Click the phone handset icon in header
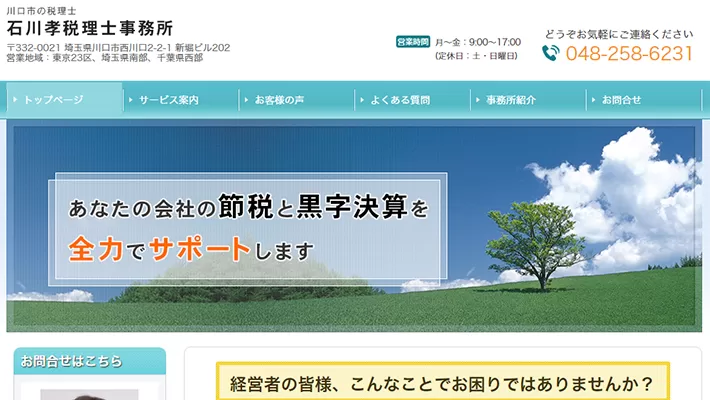710x400 pixels. coord(551,53)
